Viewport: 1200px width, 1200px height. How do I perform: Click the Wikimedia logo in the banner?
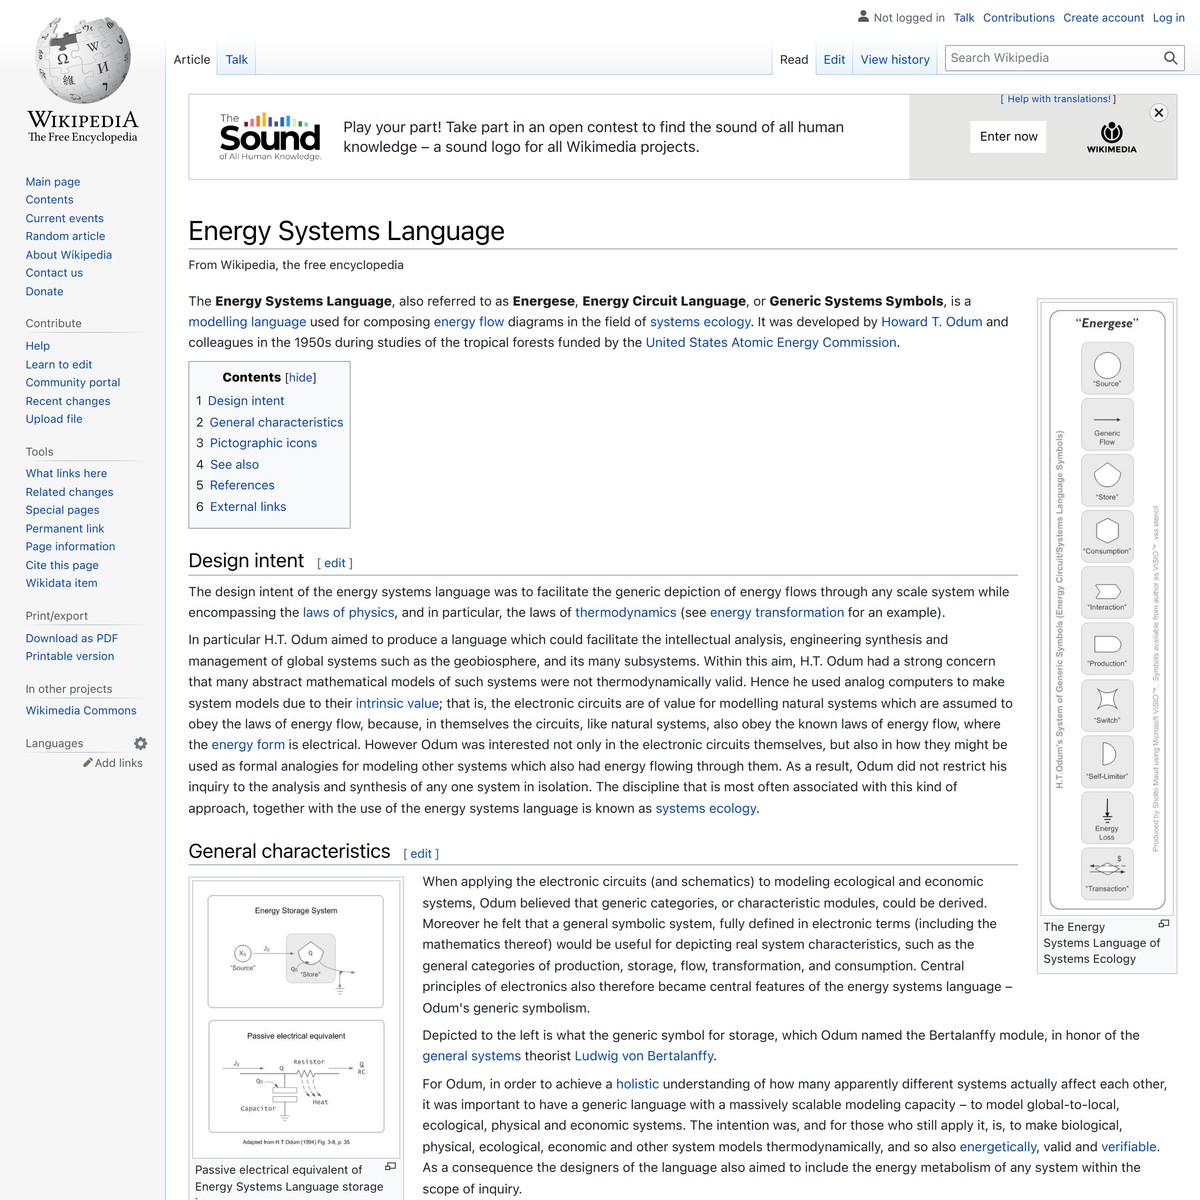point(1109,135)
